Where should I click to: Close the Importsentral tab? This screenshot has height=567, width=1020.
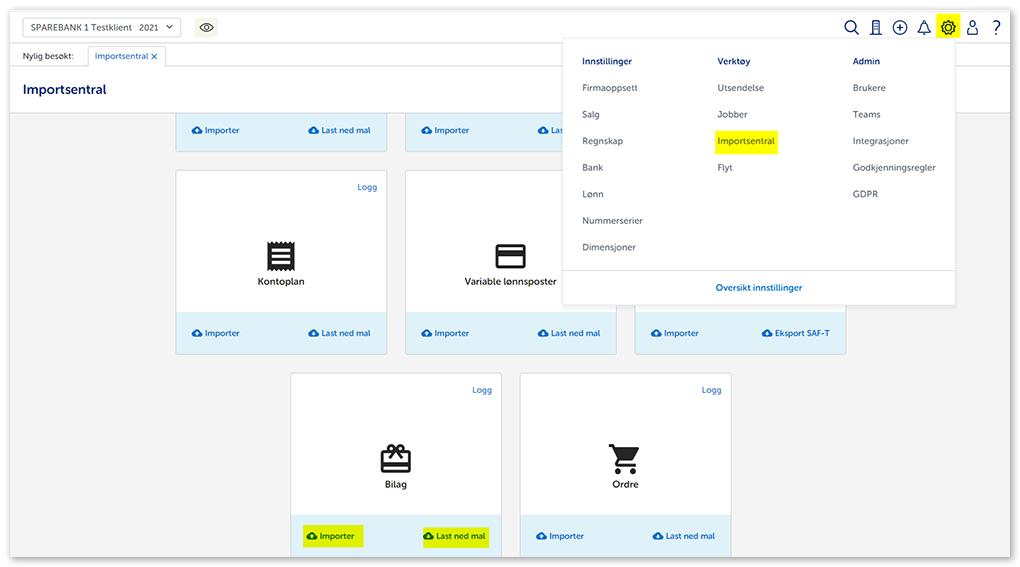(x=154, y=57)
